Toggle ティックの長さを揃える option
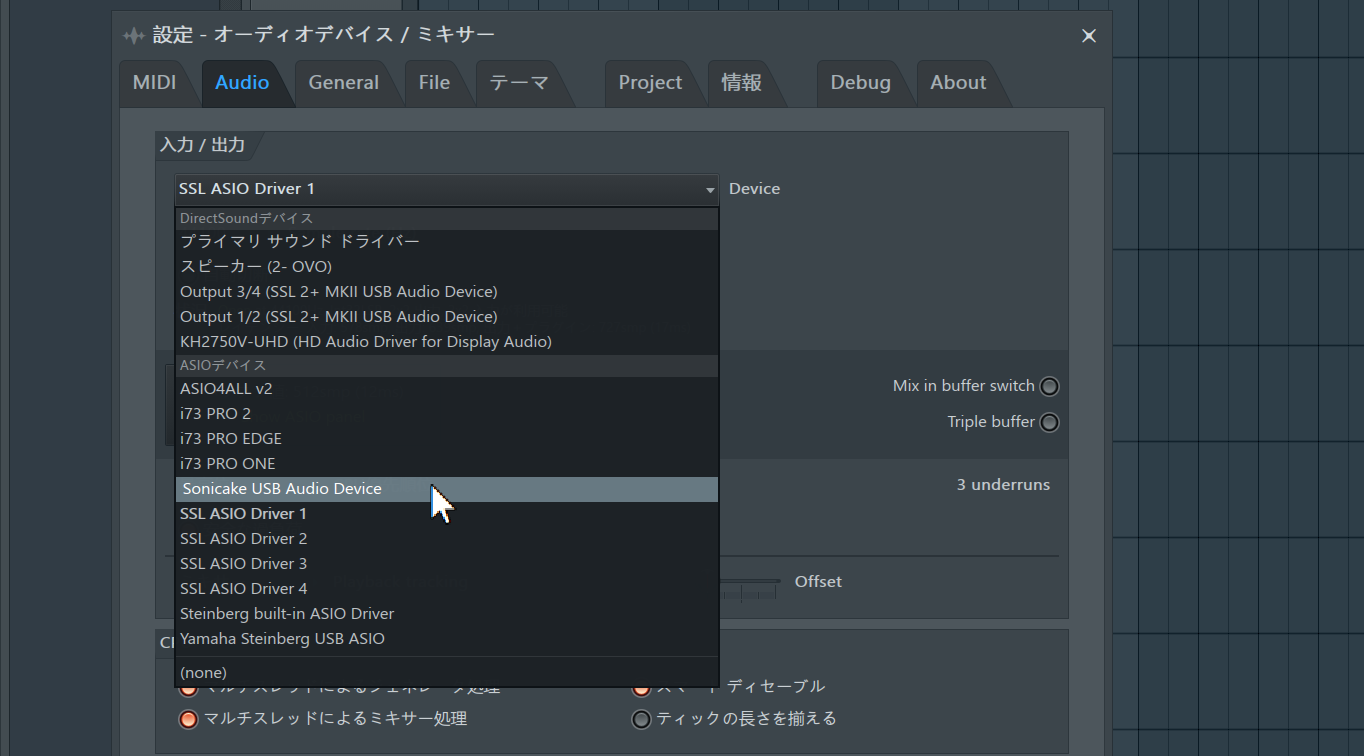The height and width of the screenshot is (756, 1364). click(x=641, y=719)
